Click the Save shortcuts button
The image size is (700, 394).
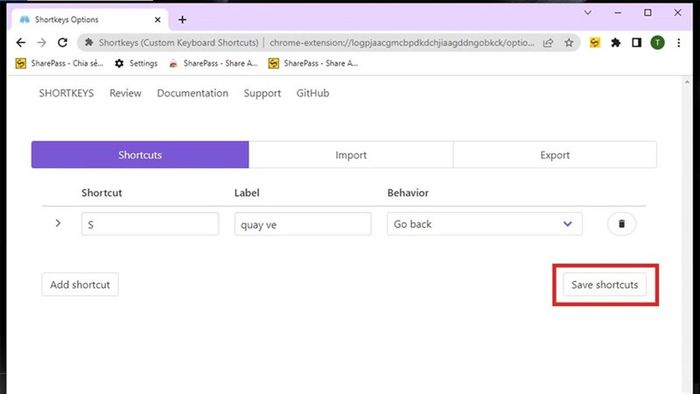[x=604, y=285]
